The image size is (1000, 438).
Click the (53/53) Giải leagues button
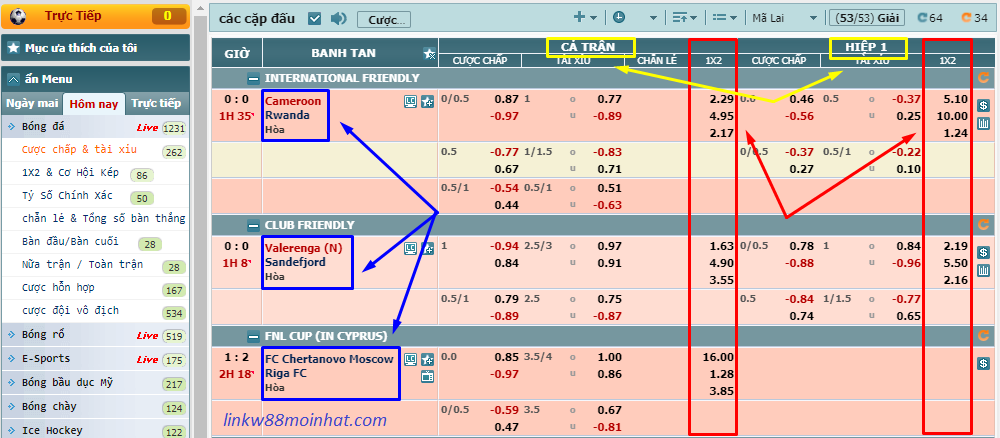pyautogui.click(x=867, y=18)
